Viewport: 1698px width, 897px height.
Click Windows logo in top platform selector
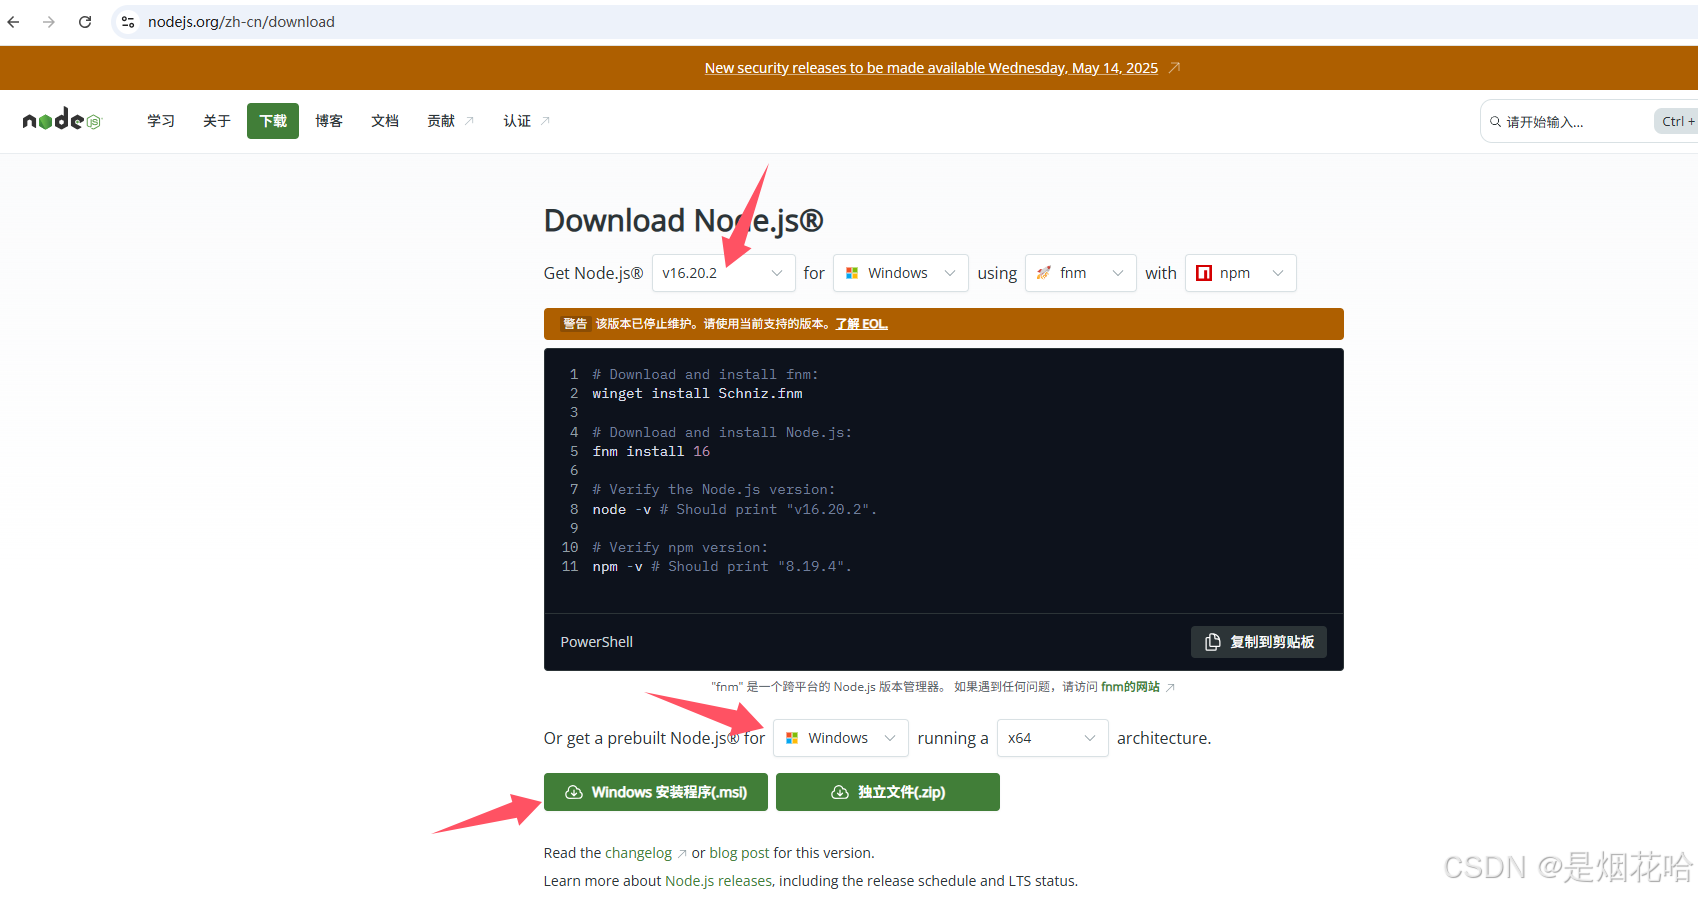point(852,273)
